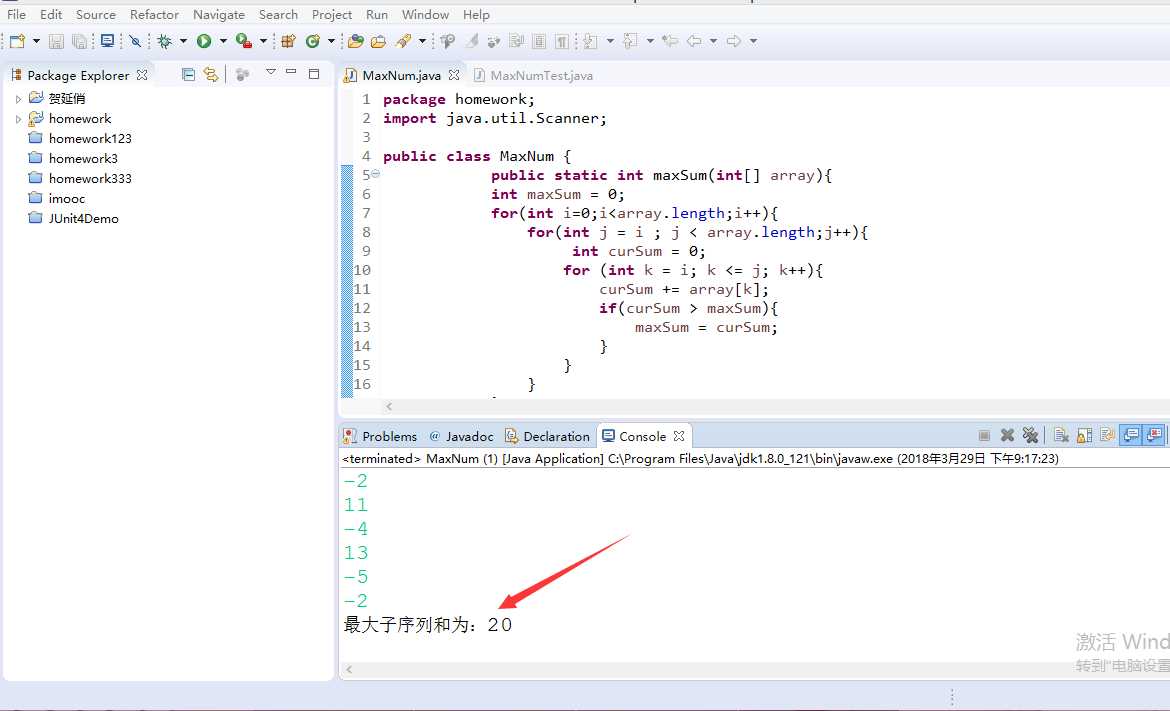Open the Back history dropdown arrow
The image size is (1170, 711).
click(x=713, y=41)
